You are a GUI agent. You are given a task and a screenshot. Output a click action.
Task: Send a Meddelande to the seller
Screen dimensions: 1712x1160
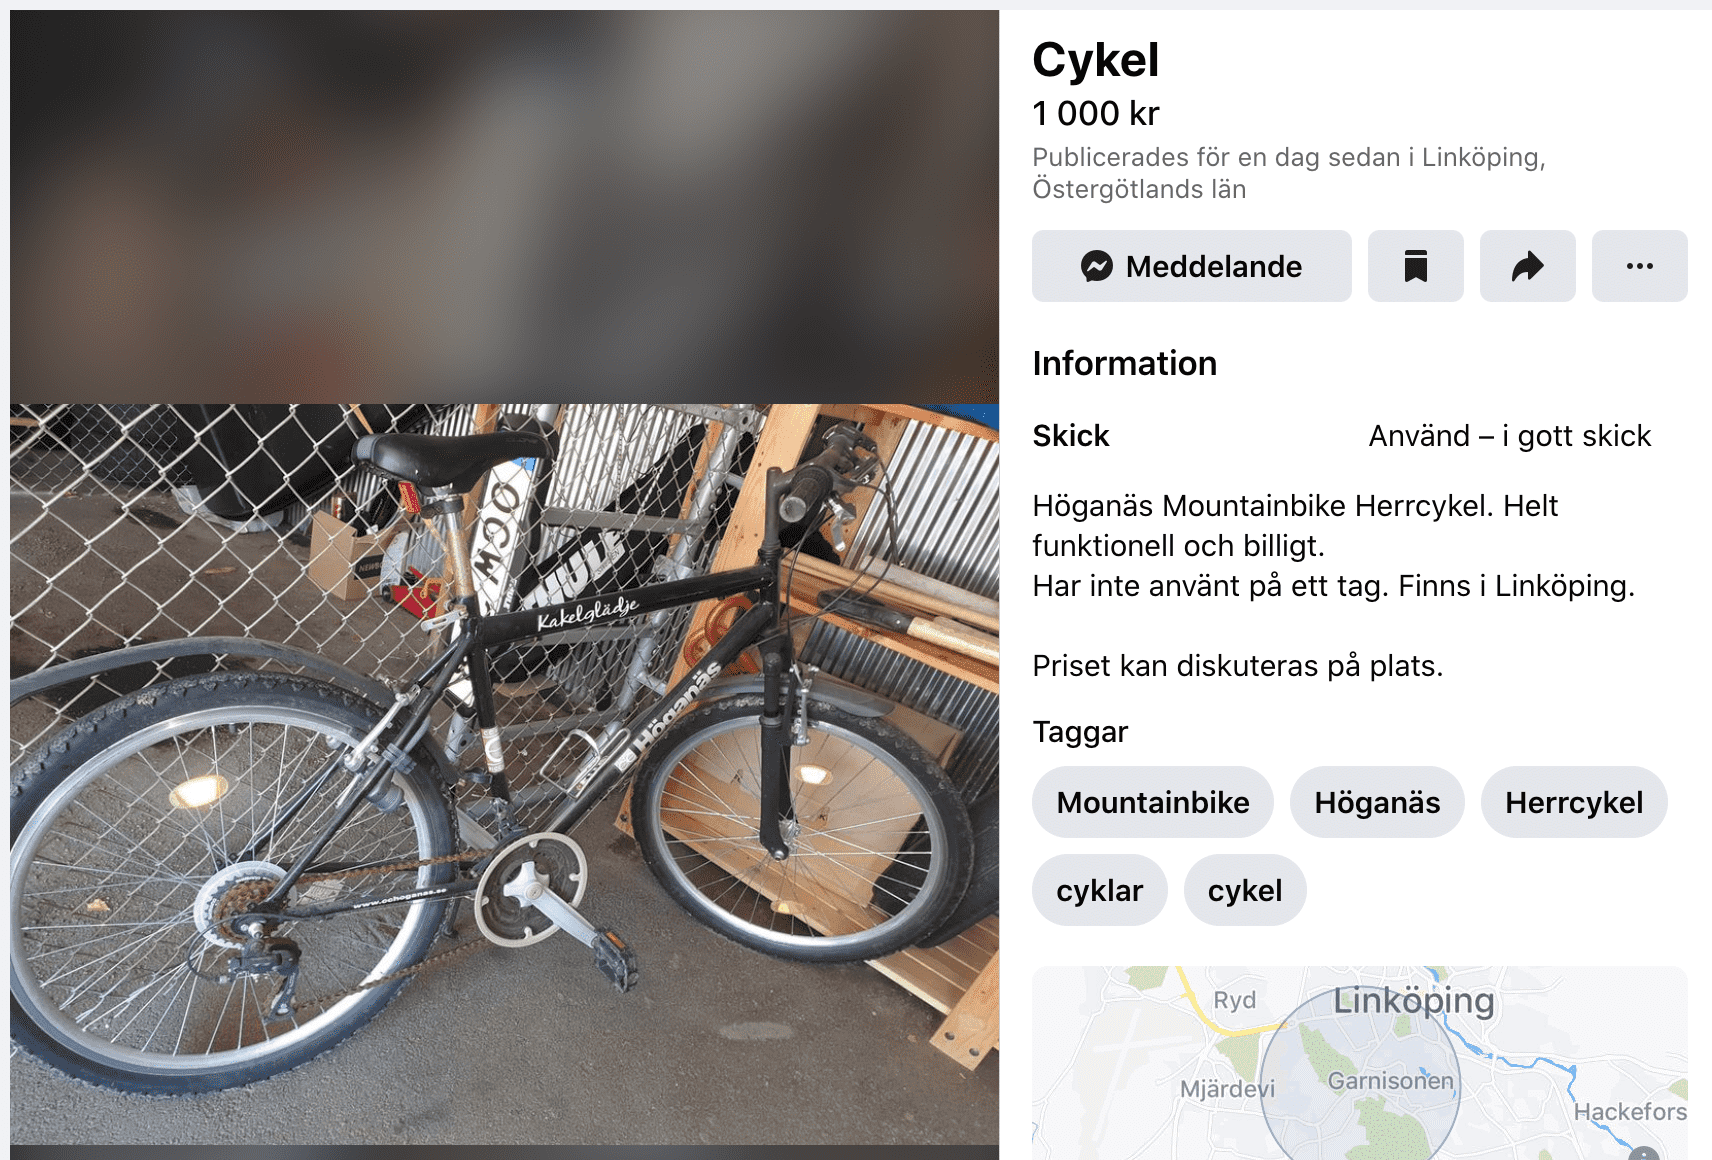click(1191, 266)
